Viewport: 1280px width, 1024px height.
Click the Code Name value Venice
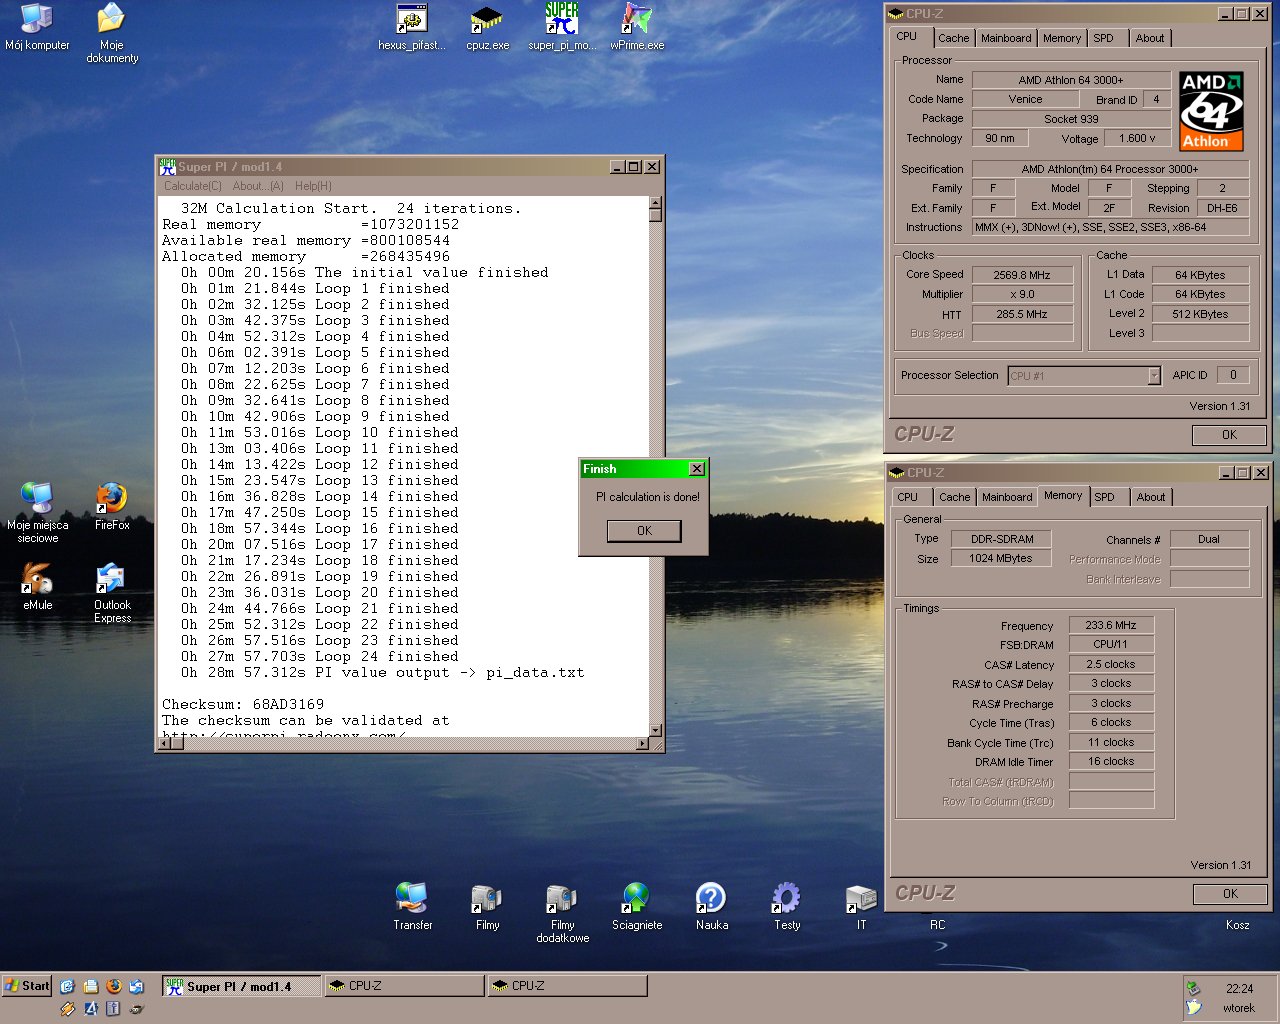click(1025, 100)
